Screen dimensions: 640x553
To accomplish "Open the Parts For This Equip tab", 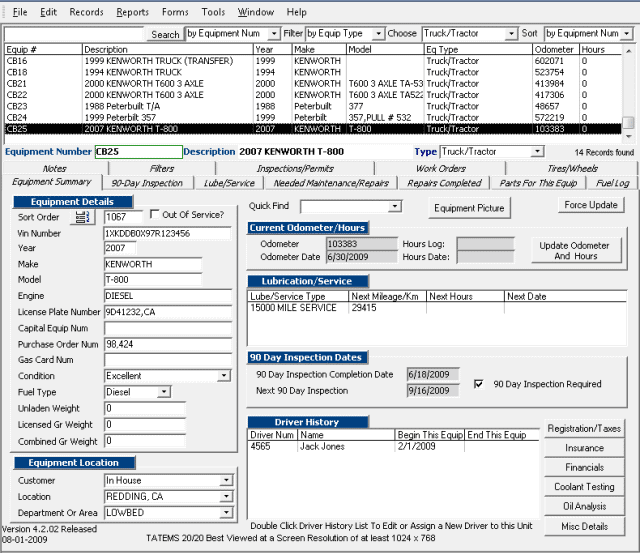I will [x=538, y=183].
